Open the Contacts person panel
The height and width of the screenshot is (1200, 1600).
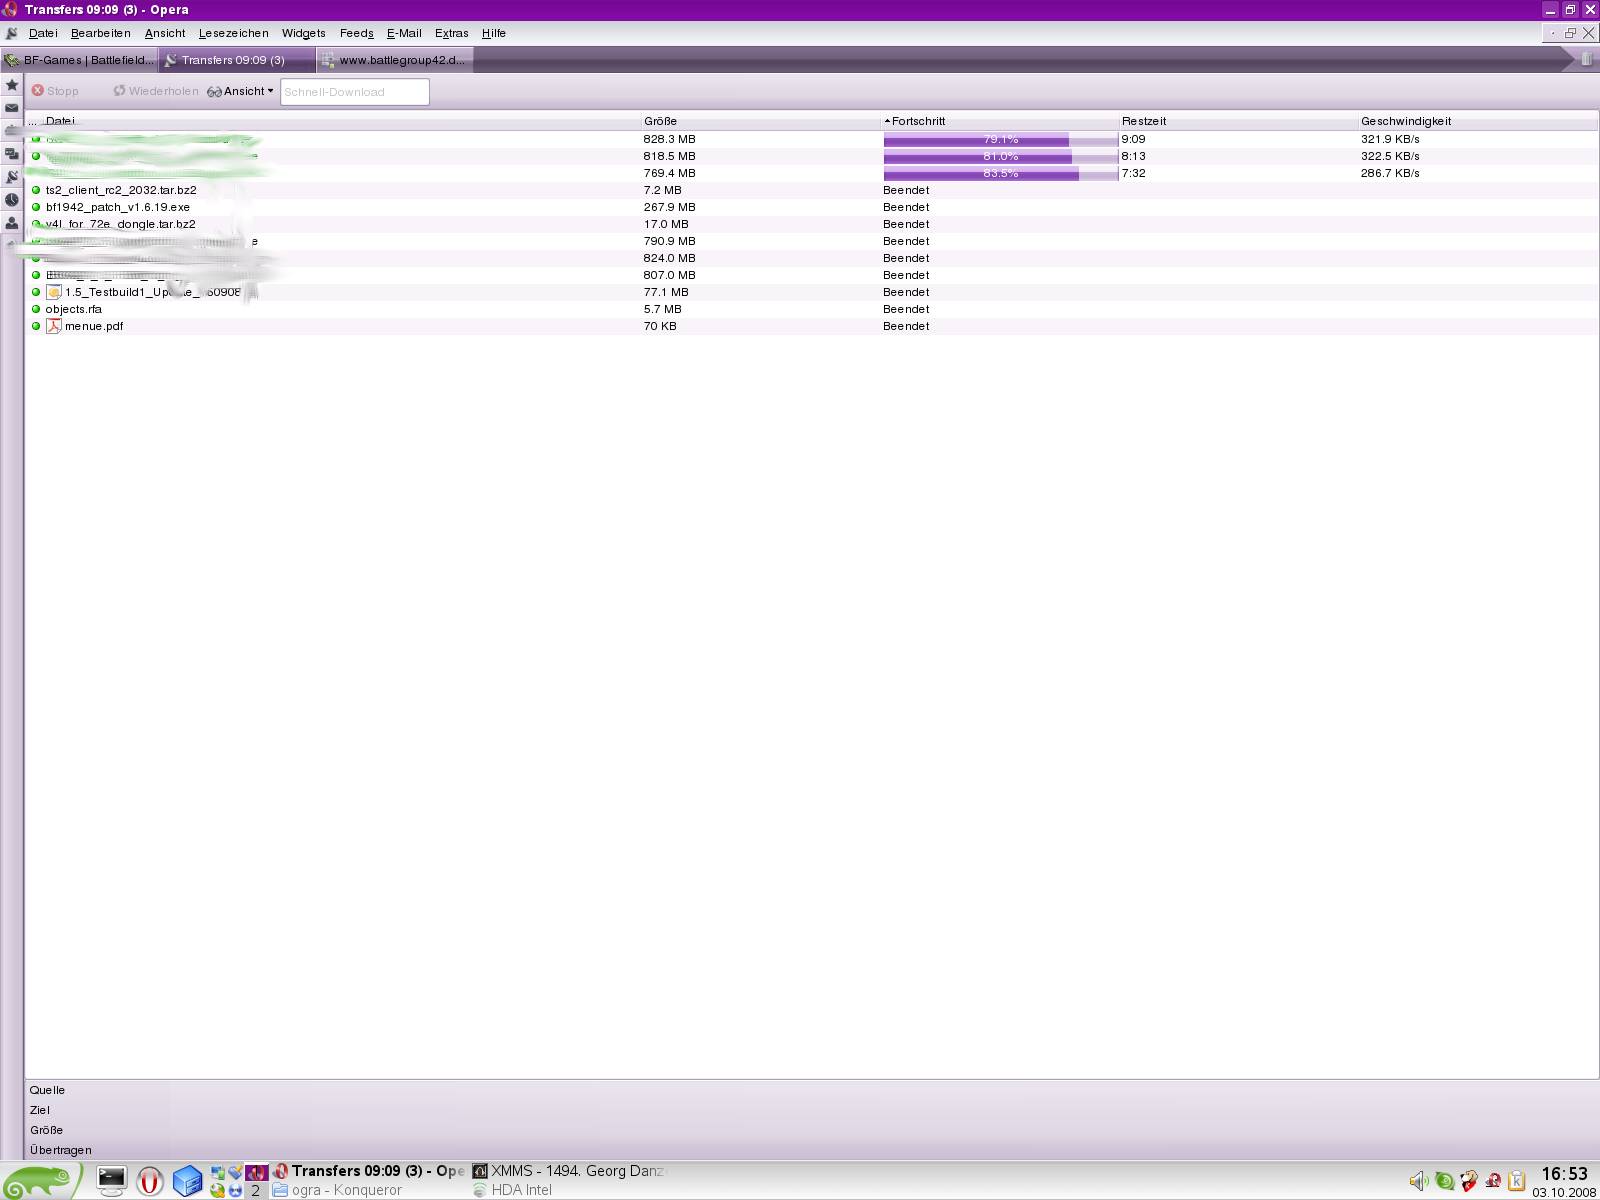coord(12,223)
